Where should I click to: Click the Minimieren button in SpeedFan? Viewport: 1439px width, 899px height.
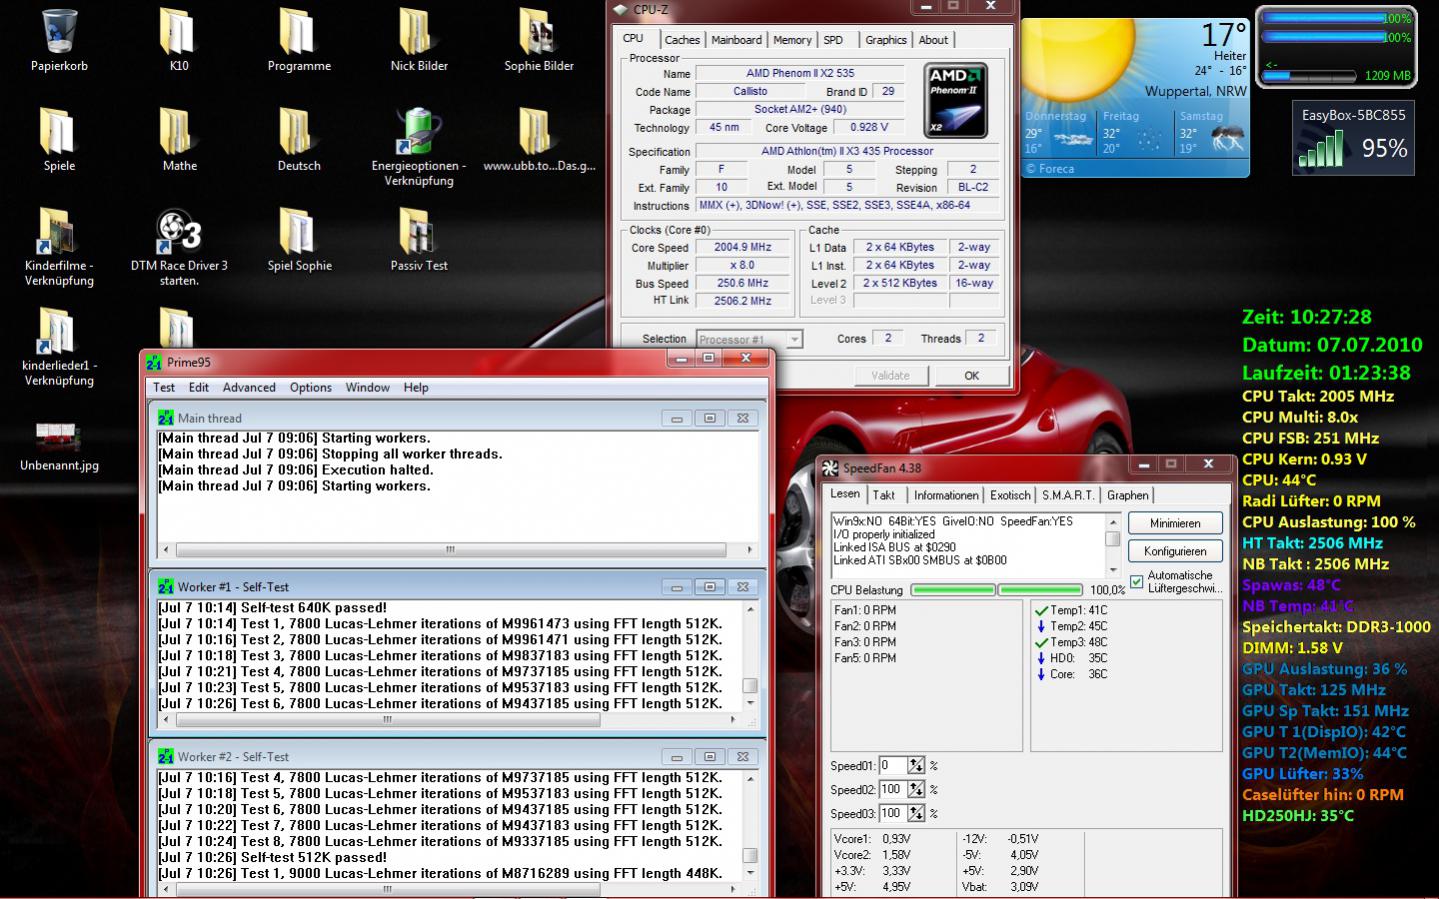point(1175,523)
